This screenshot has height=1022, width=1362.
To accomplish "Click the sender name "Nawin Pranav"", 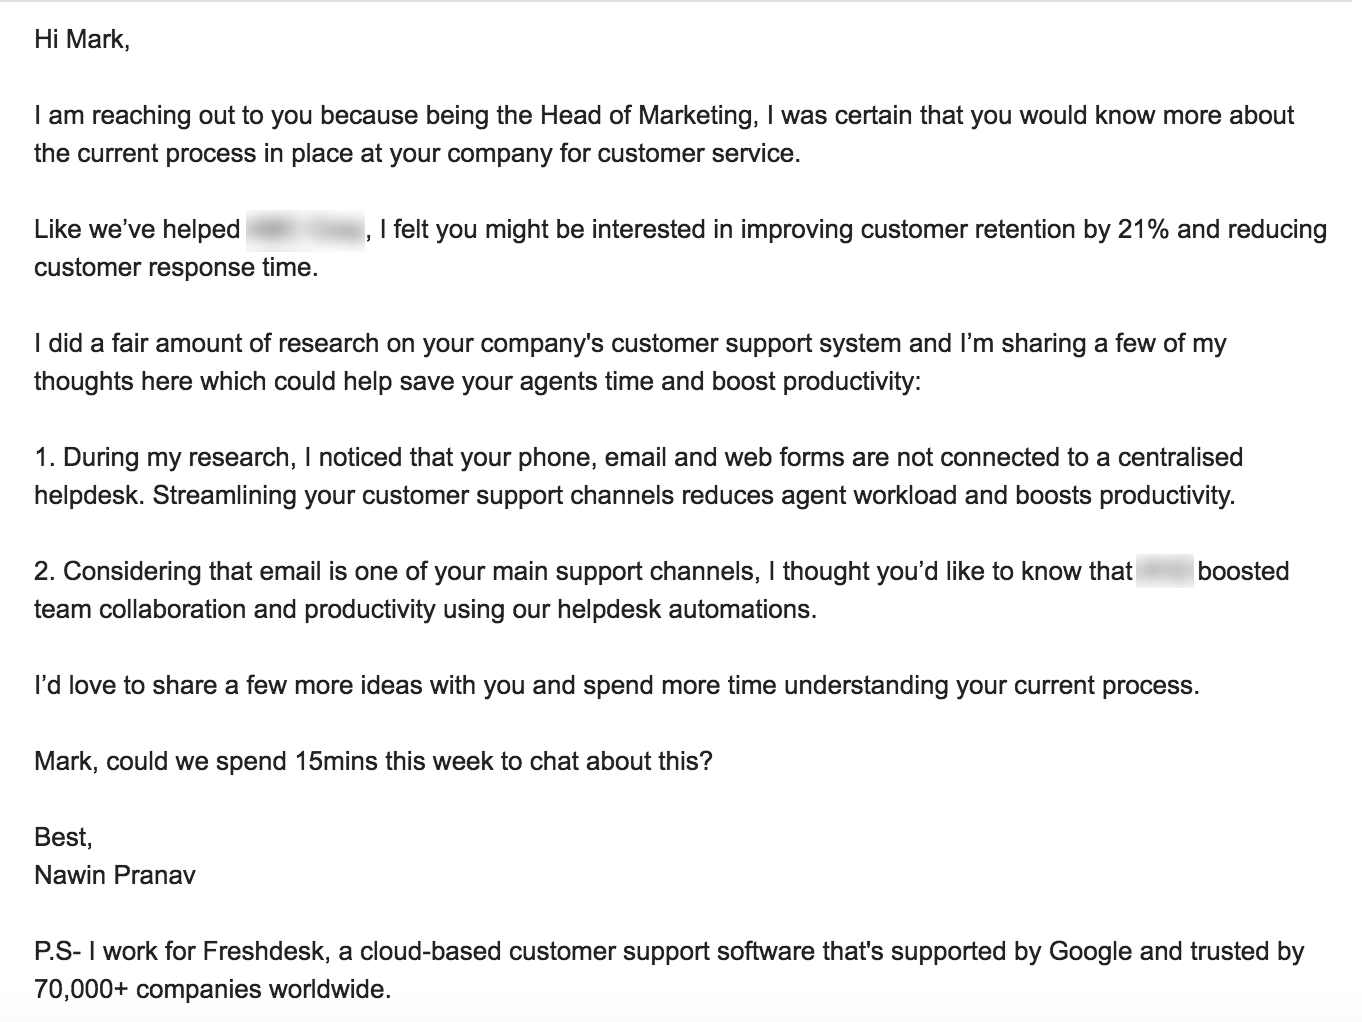I will click(115, 876).
